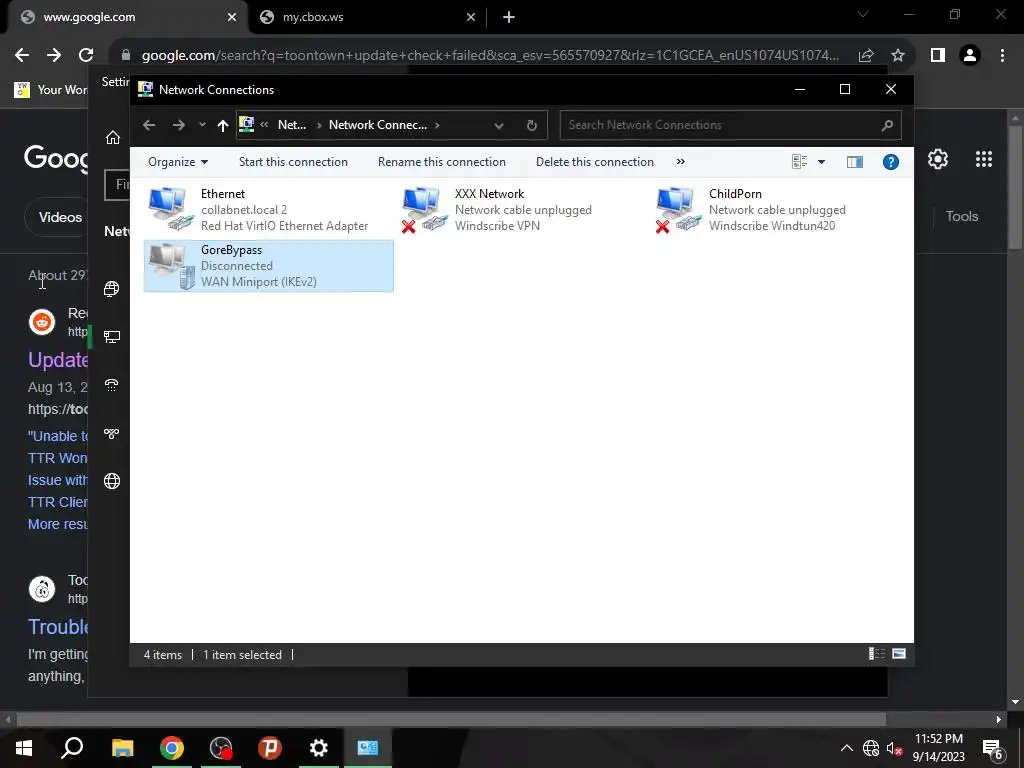Open taskbar Search

click(72, 748)
